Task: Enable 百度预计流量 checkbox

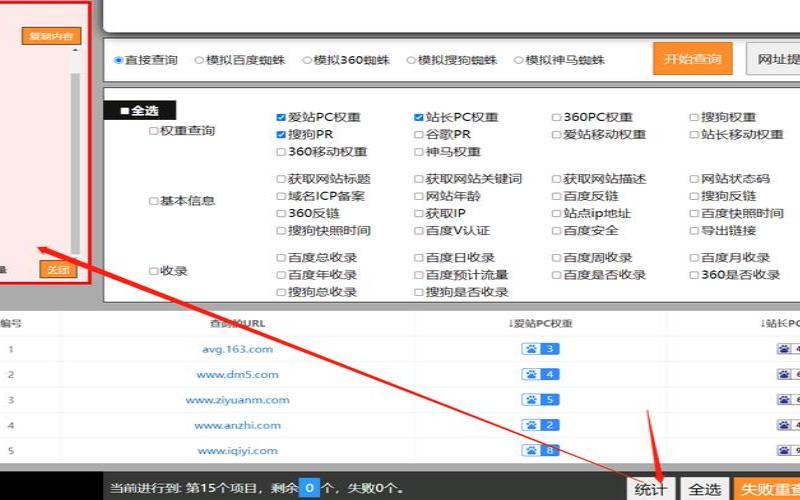Action: pos(419,275)
